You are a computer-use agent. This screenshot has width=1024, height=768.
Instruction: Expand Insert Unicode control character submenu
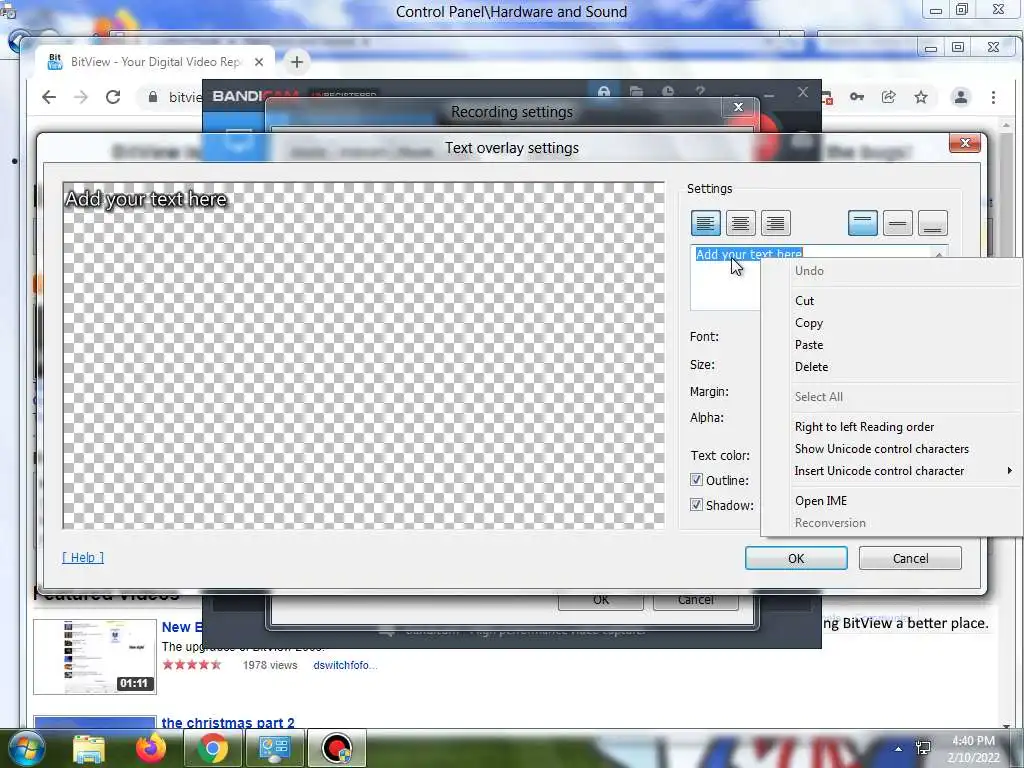coord(904,471)
